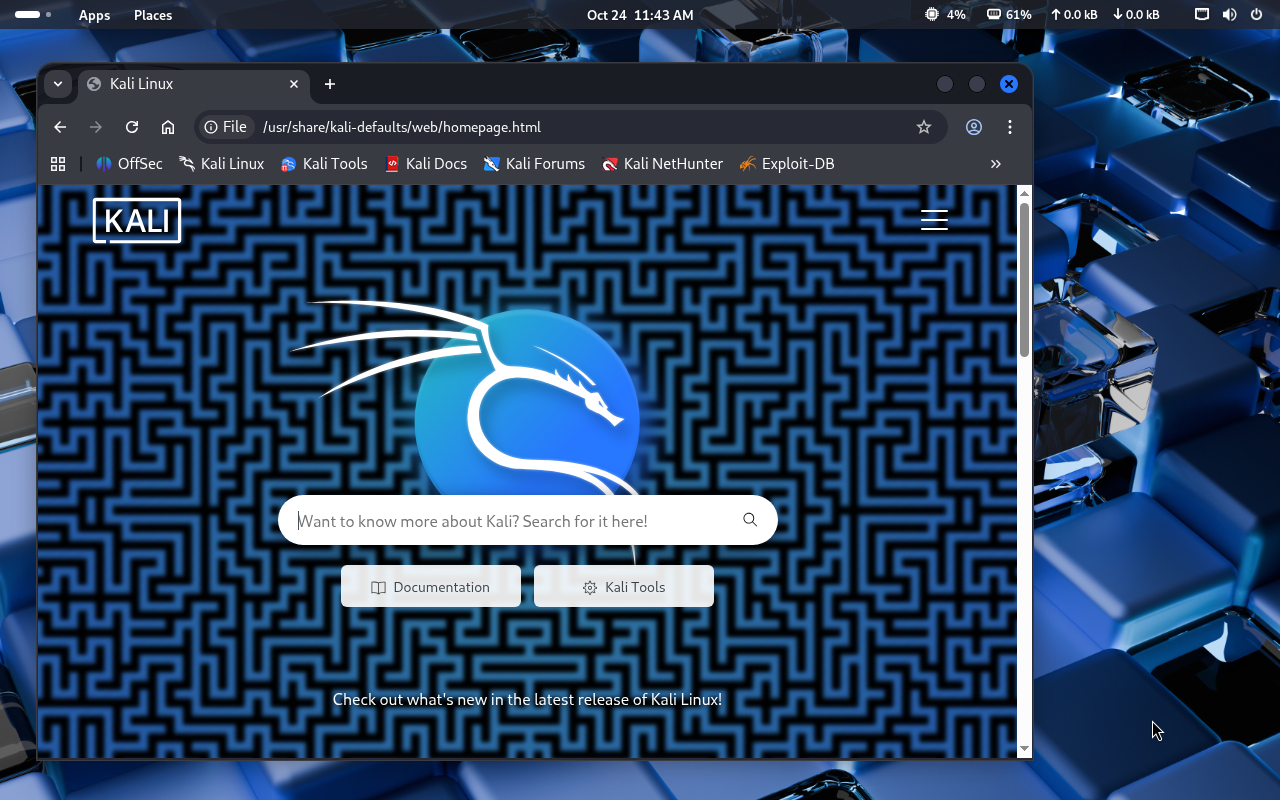Open the Places menu
This screenshot has height=800, width=1280.
153,15
